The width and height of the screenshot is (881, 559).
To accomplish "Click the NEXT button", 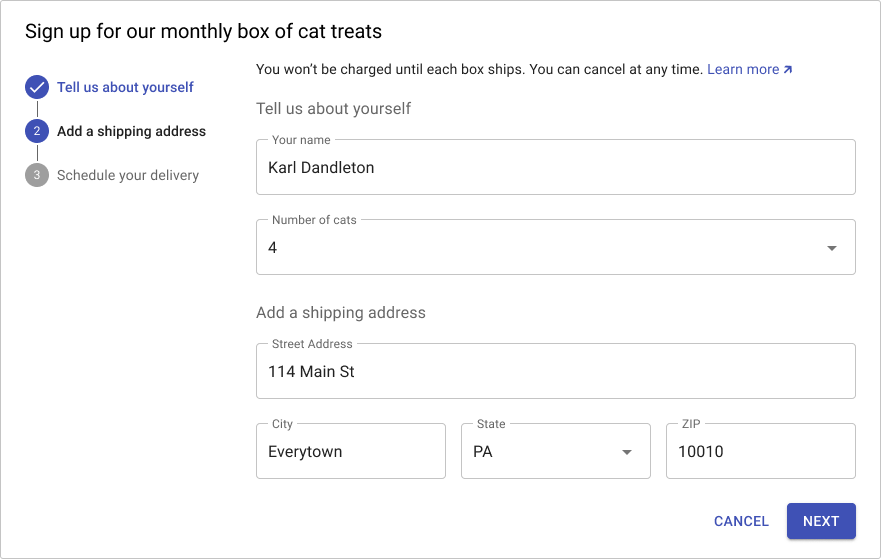I will point(821,521).
